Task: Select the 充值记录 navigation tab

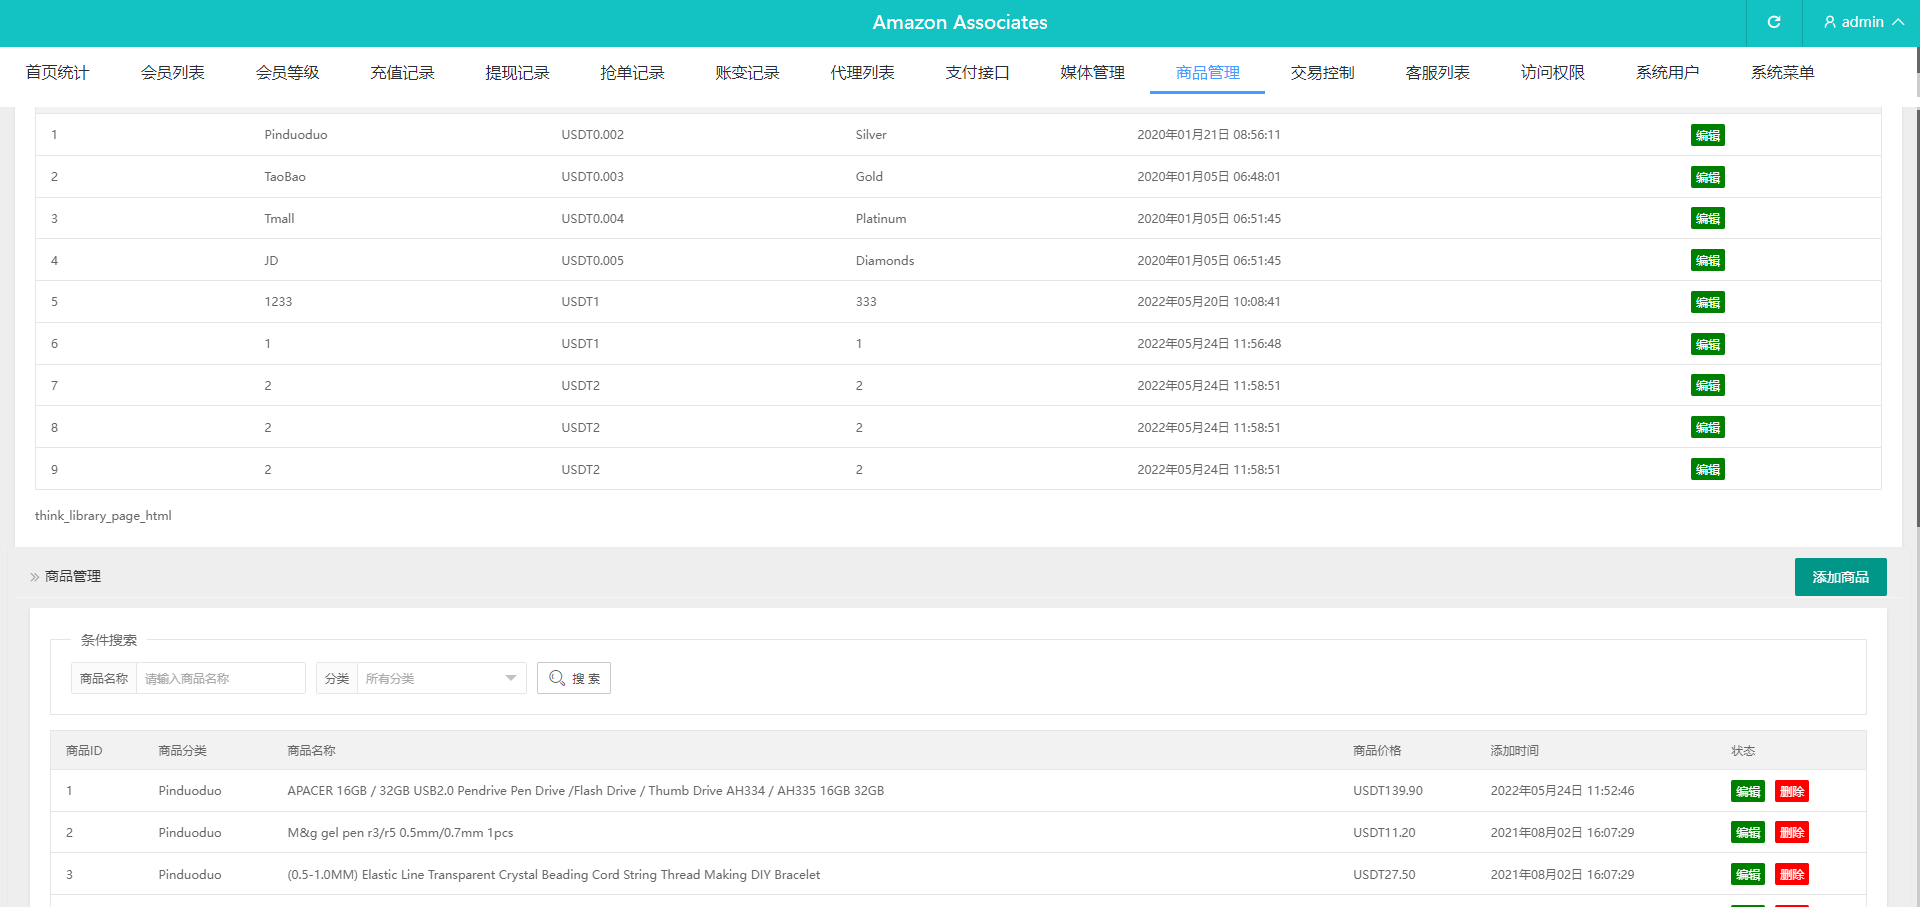Action: (402, 72)
